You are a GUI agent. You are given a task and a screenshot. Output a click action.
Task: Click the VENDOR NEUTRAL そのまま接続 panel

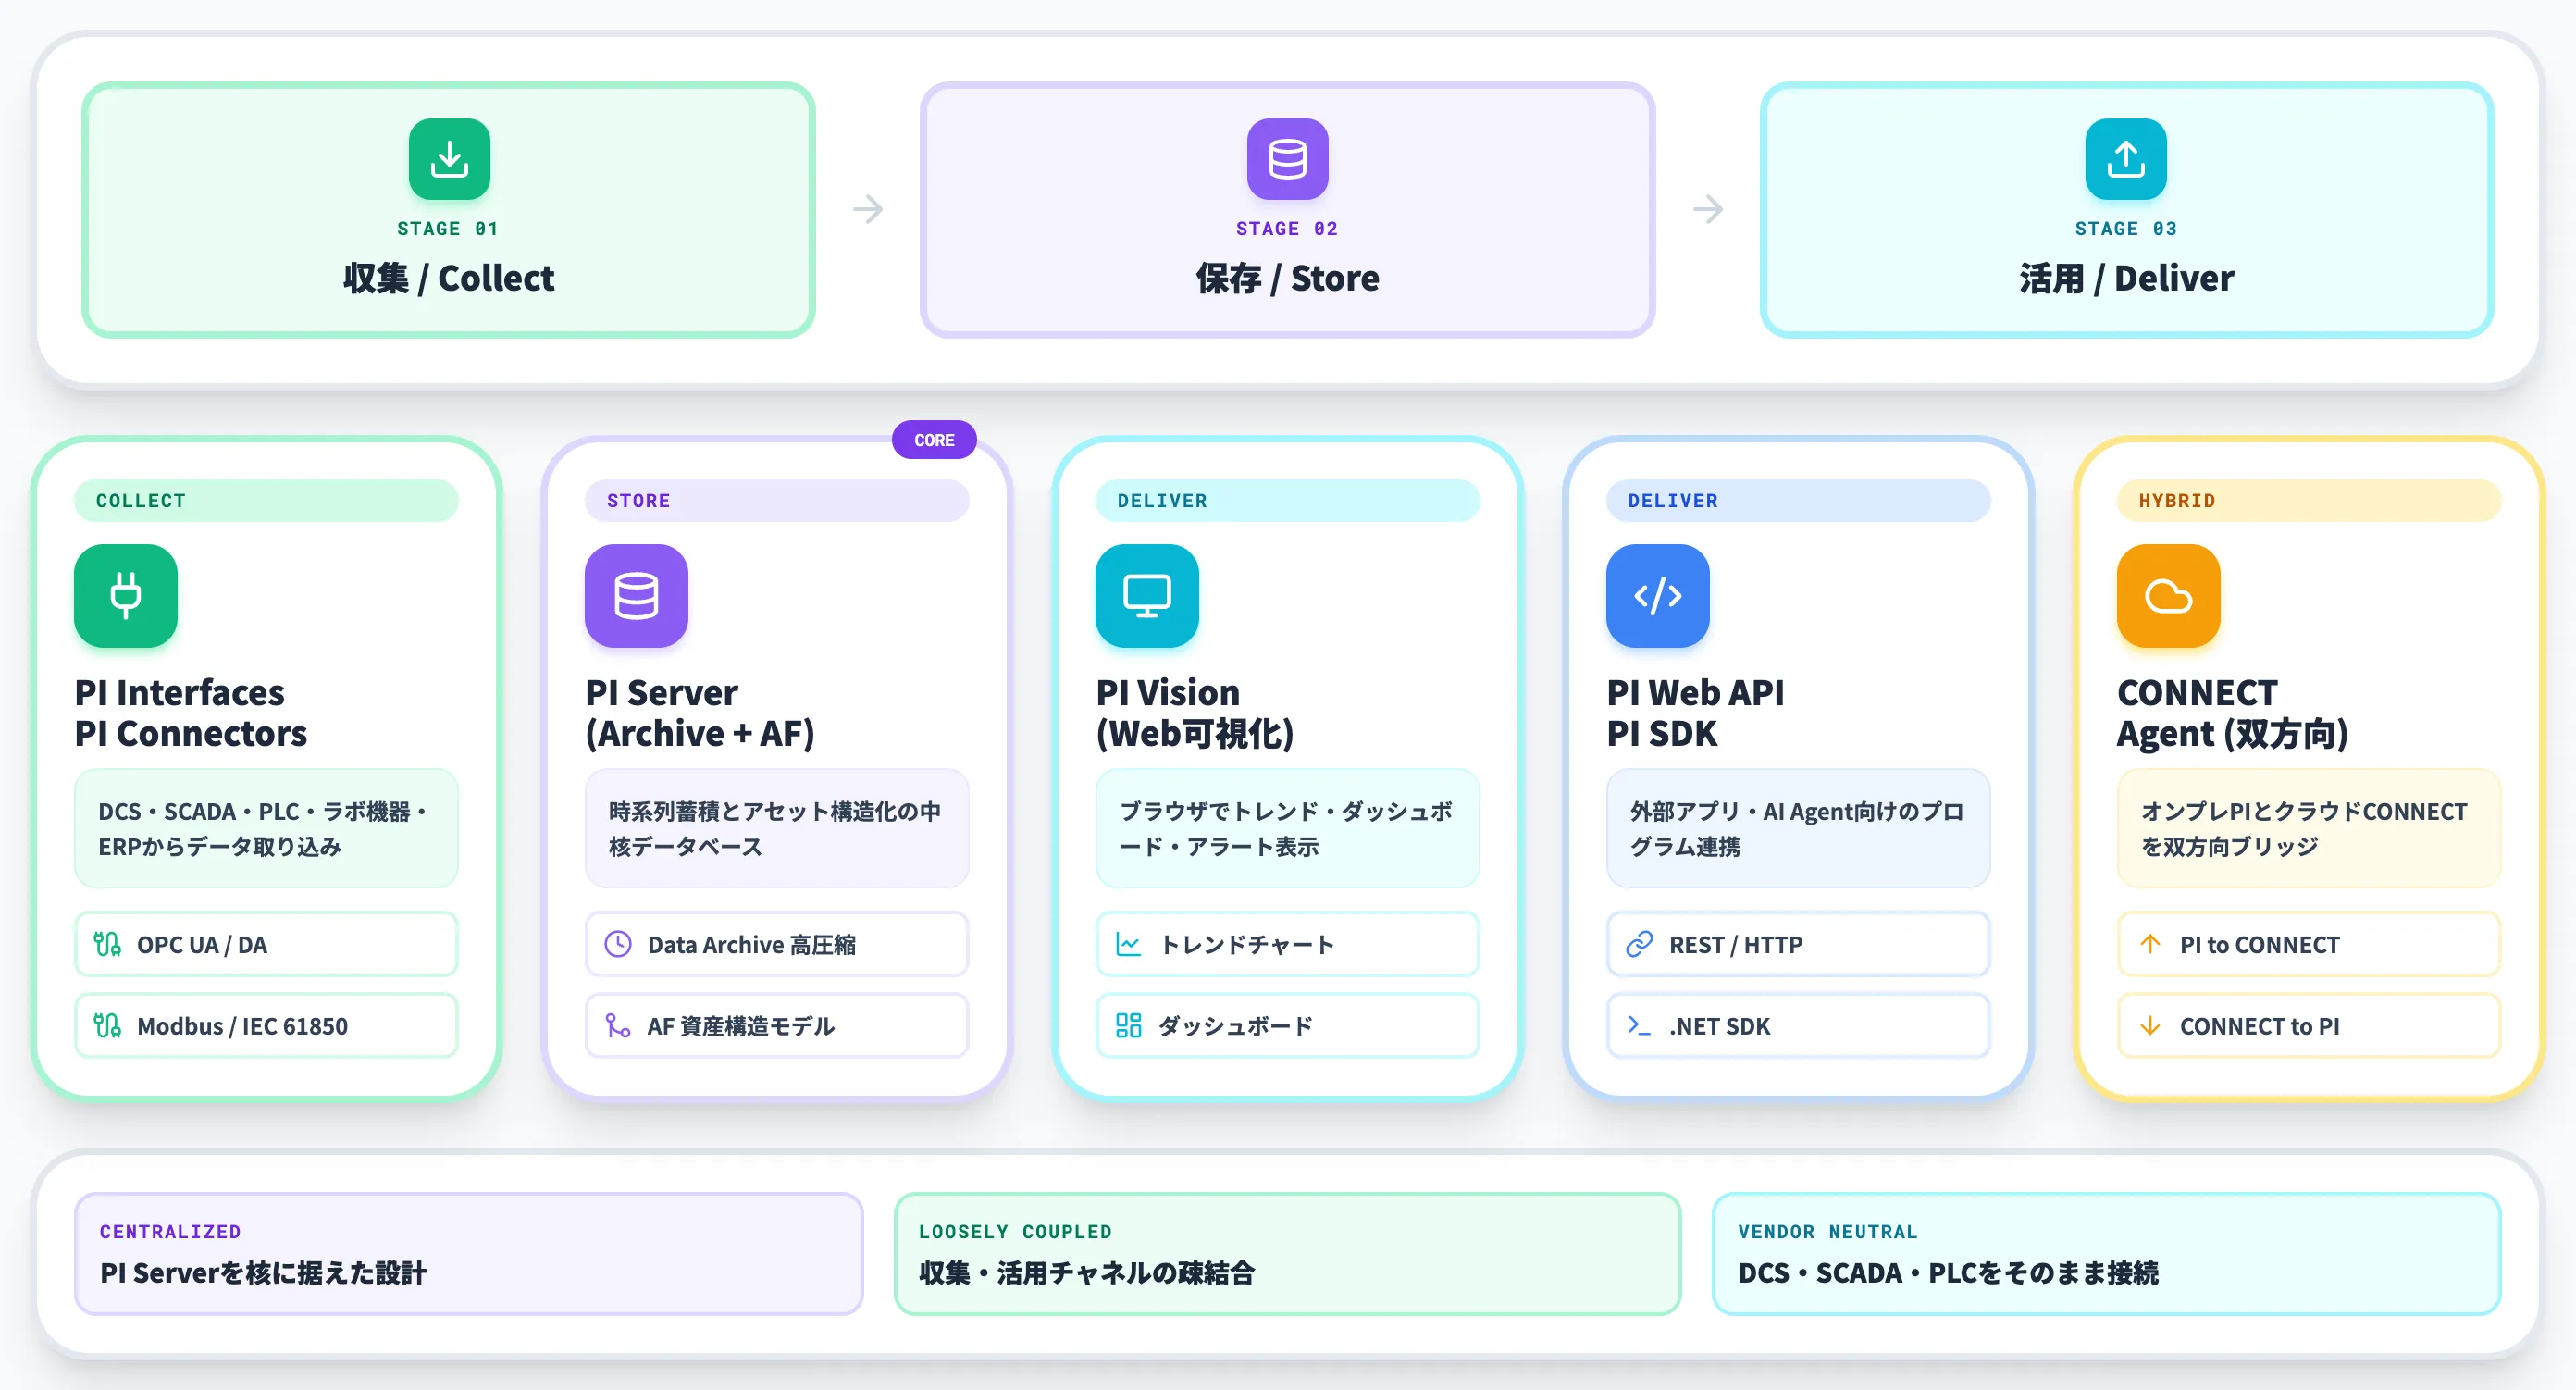pyautogui.click(x=2107, y=1254)
